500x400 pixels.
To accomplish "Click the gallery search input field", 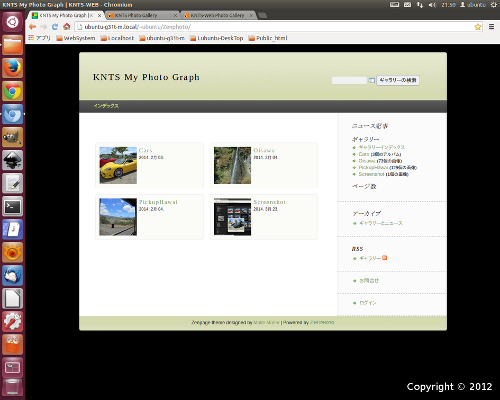I will coord(349,80).
